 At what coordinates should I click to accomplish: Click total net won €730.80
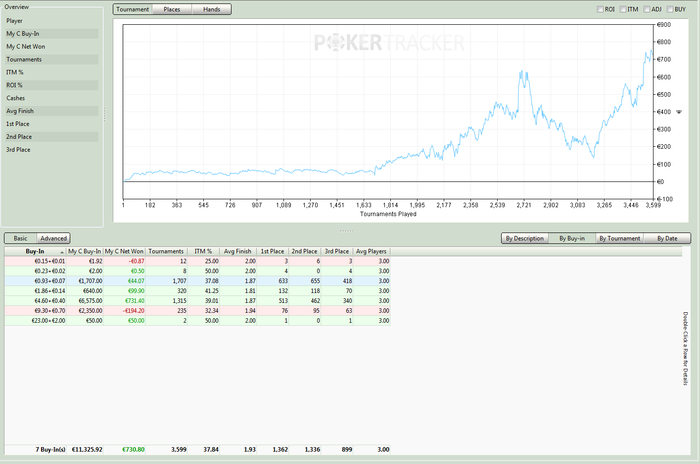coord(133,449)
